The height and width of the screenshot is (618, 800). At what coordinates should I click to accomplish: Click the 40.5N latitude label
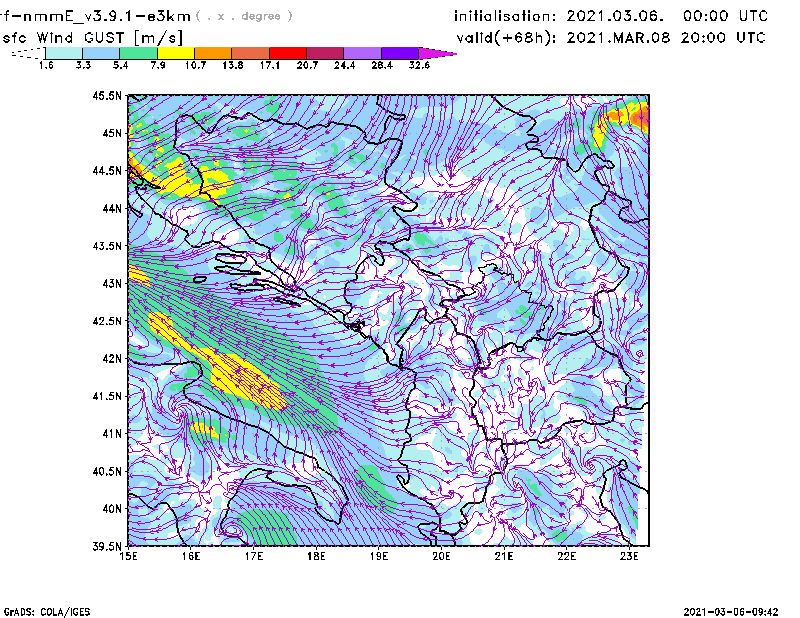[x=107, y=471]
